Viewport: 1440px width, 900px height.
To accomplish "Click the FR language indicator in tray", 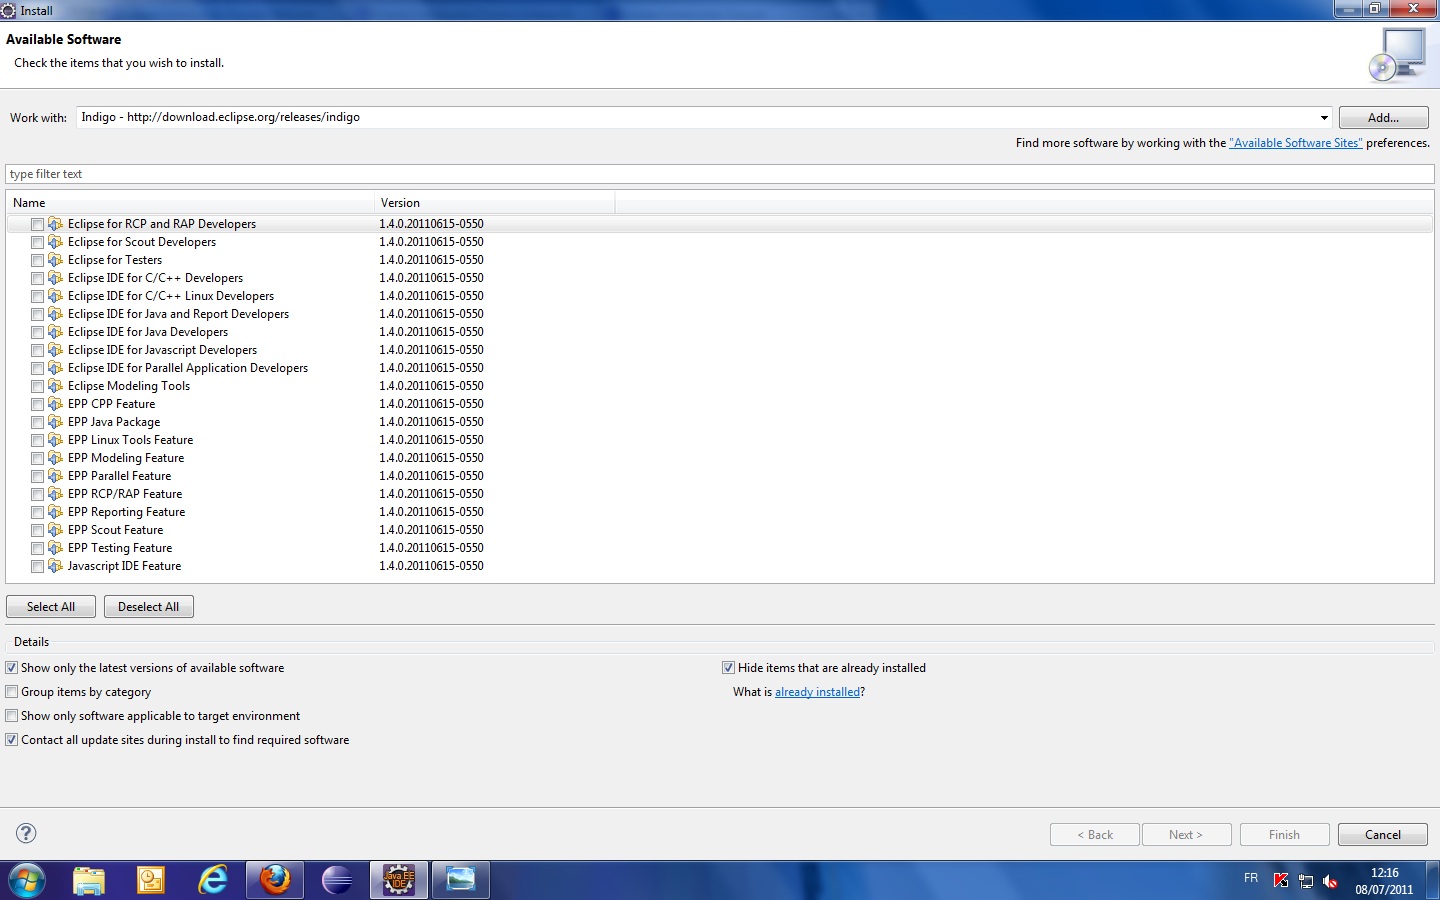I will point(1251,878).
